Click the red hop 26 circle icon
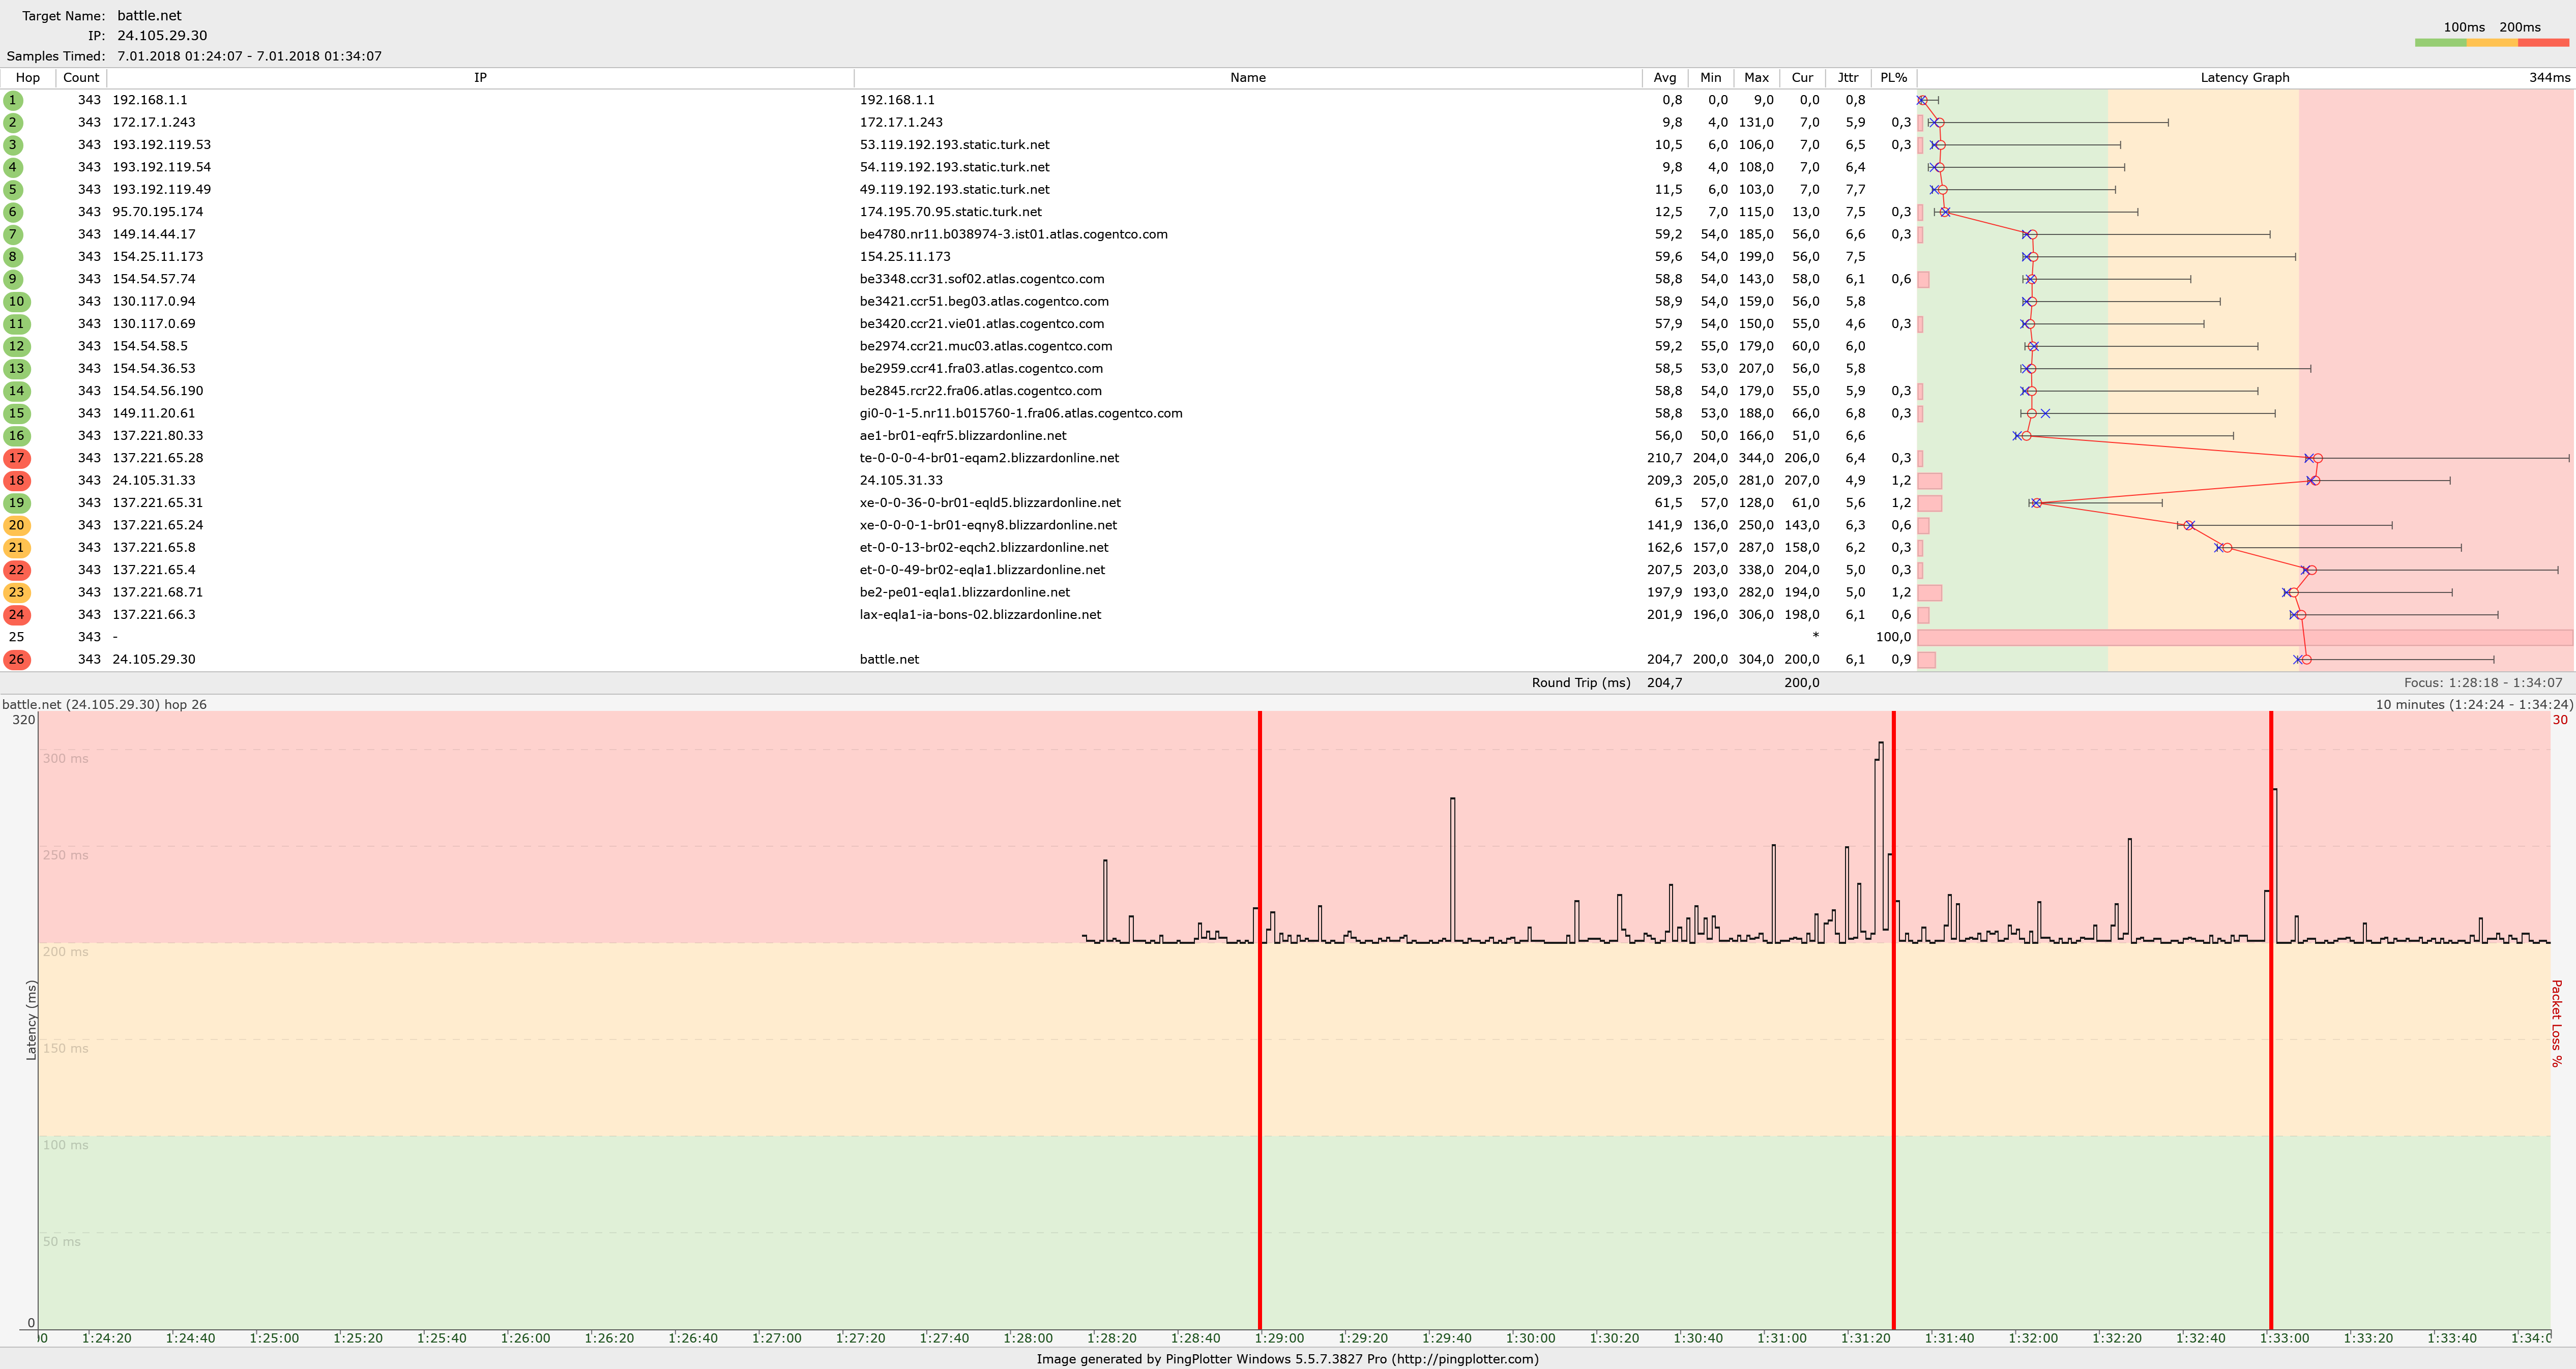 click(x=16, y=659)
